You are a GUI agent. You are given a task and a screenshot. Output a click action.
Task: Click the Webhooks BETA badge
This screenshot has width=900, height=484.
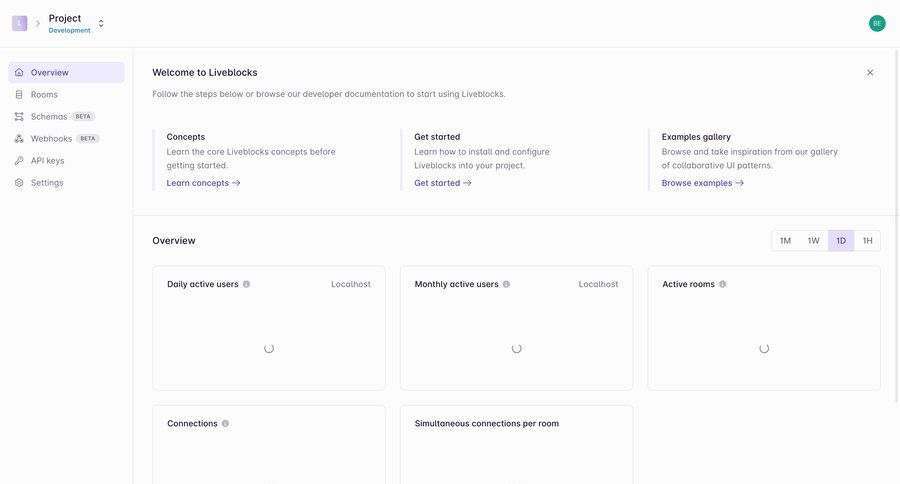(x=88, y=138)
